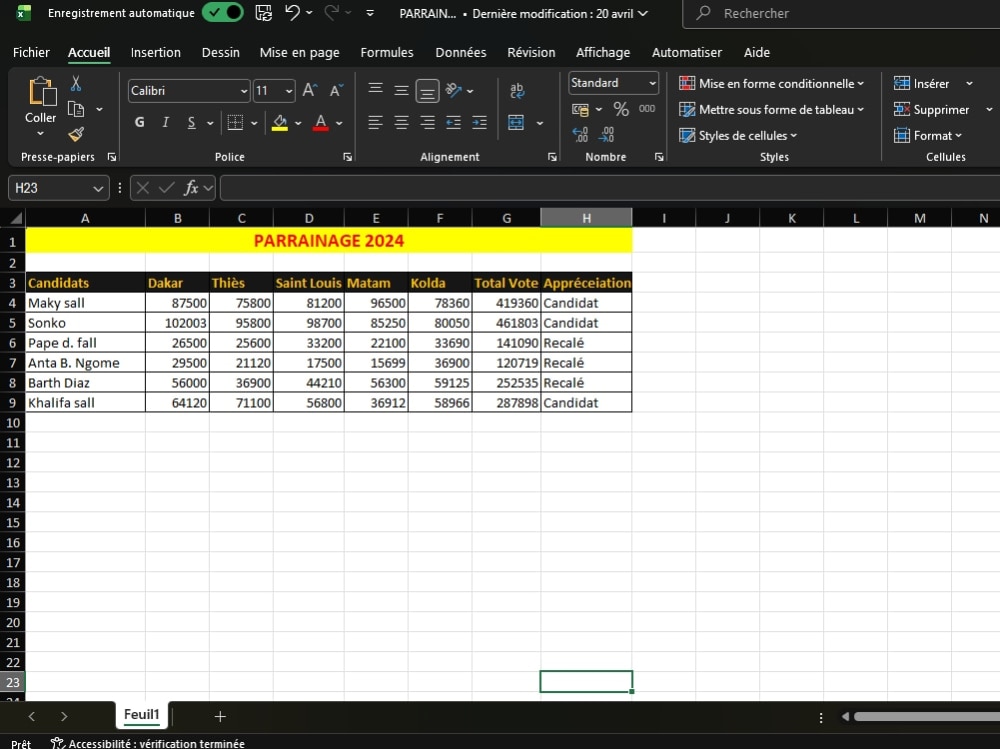The width and height of the screenshot is (1000, 749).
Task: Switch to the Affichage tab
Action: [x=603, y=52]
